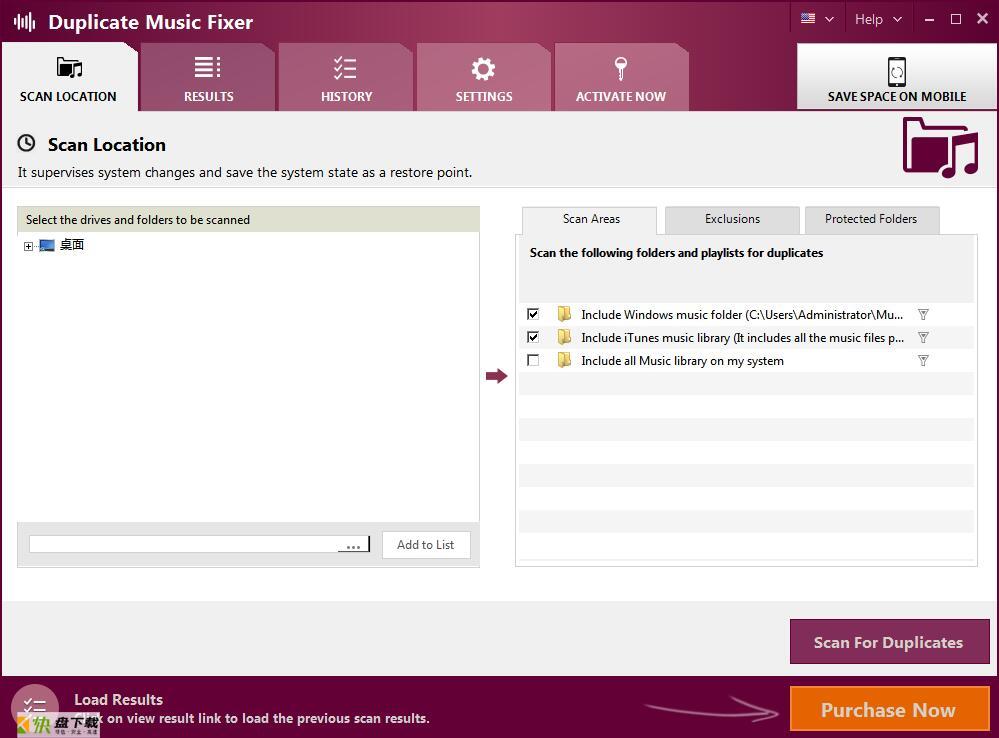Click the large music folder graphic

click(x=940, y=147)
